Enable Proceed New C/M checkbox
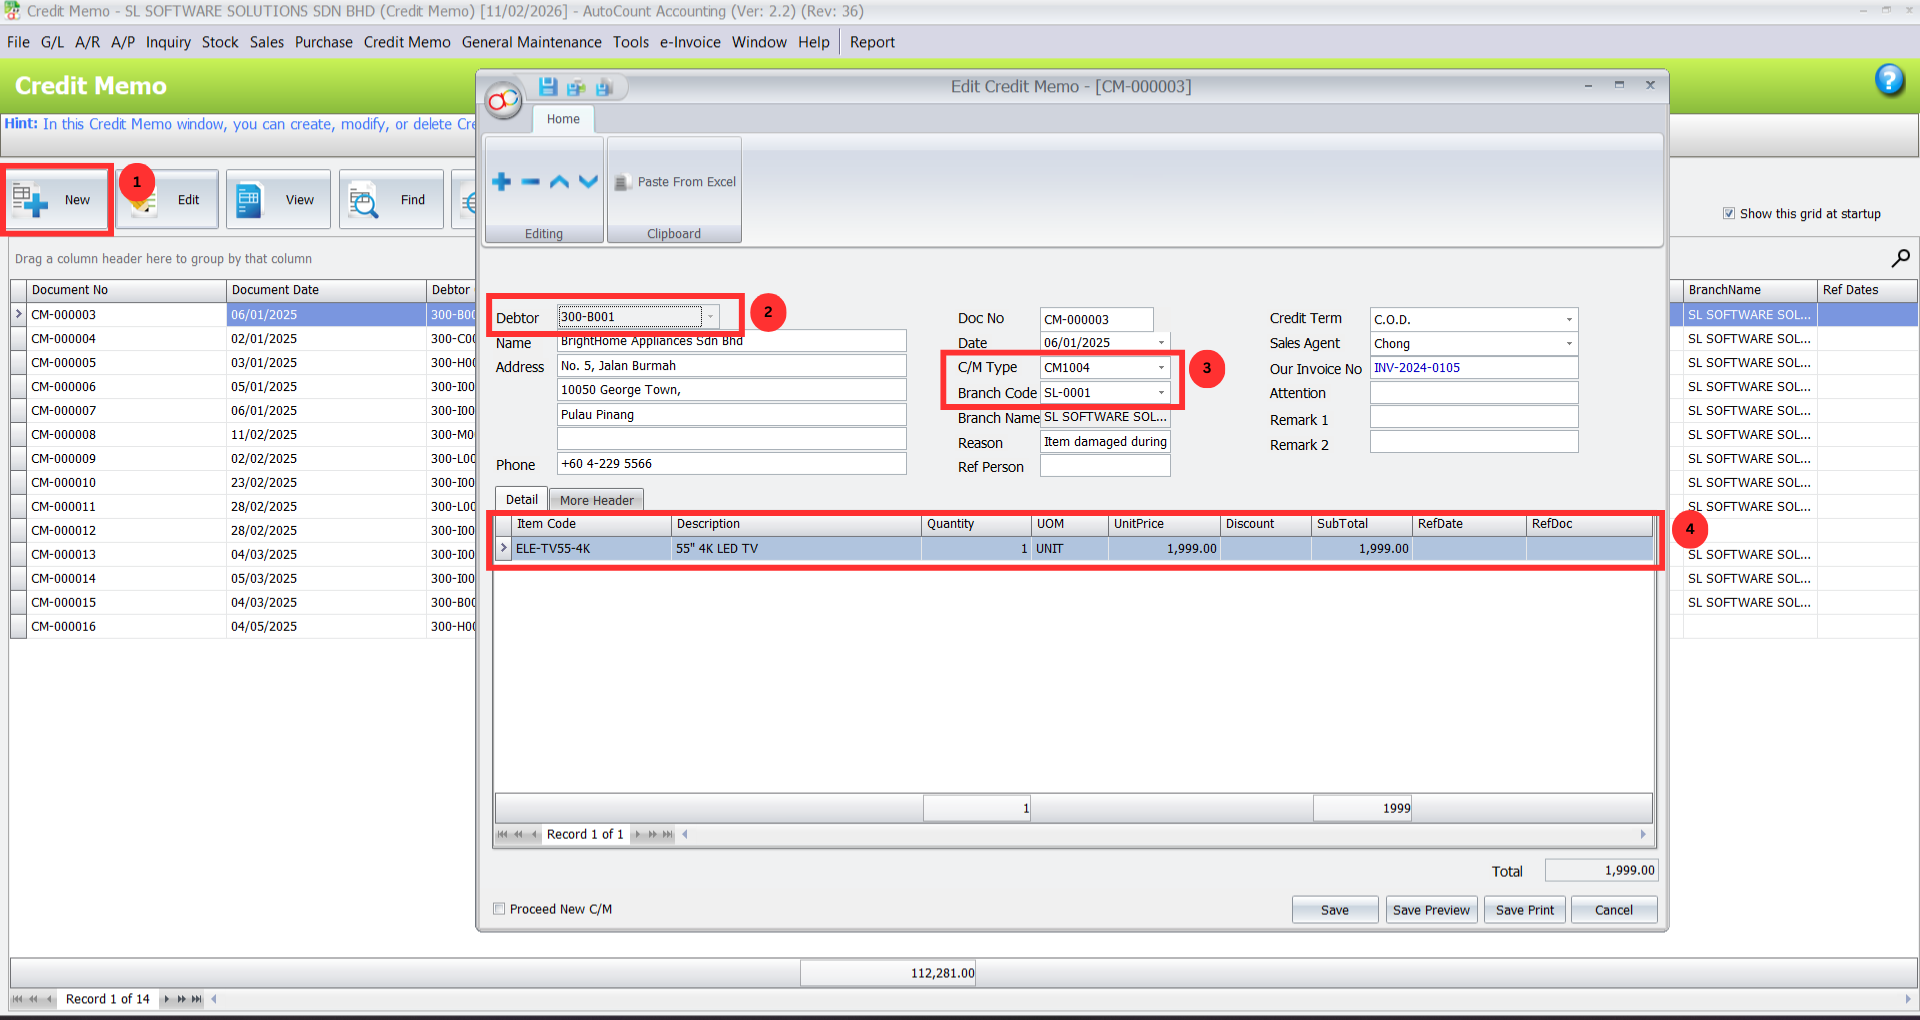This screenshot has height=1020, width=1920. (x=498, y=908)
